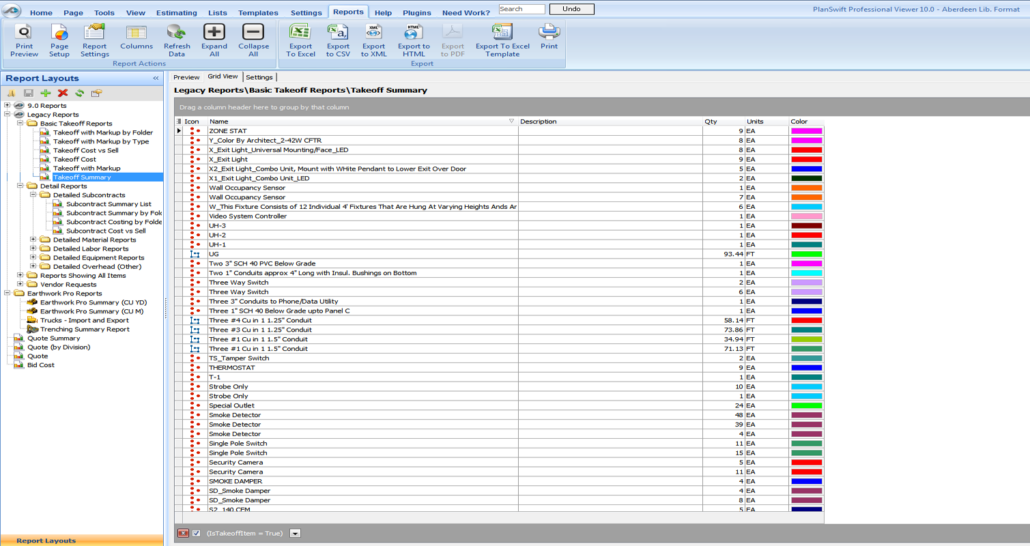The height and width of the screenshot is (546, 1030).
Task: Expand the 9.0 Reports tree node
Action: tap(8, 105)
